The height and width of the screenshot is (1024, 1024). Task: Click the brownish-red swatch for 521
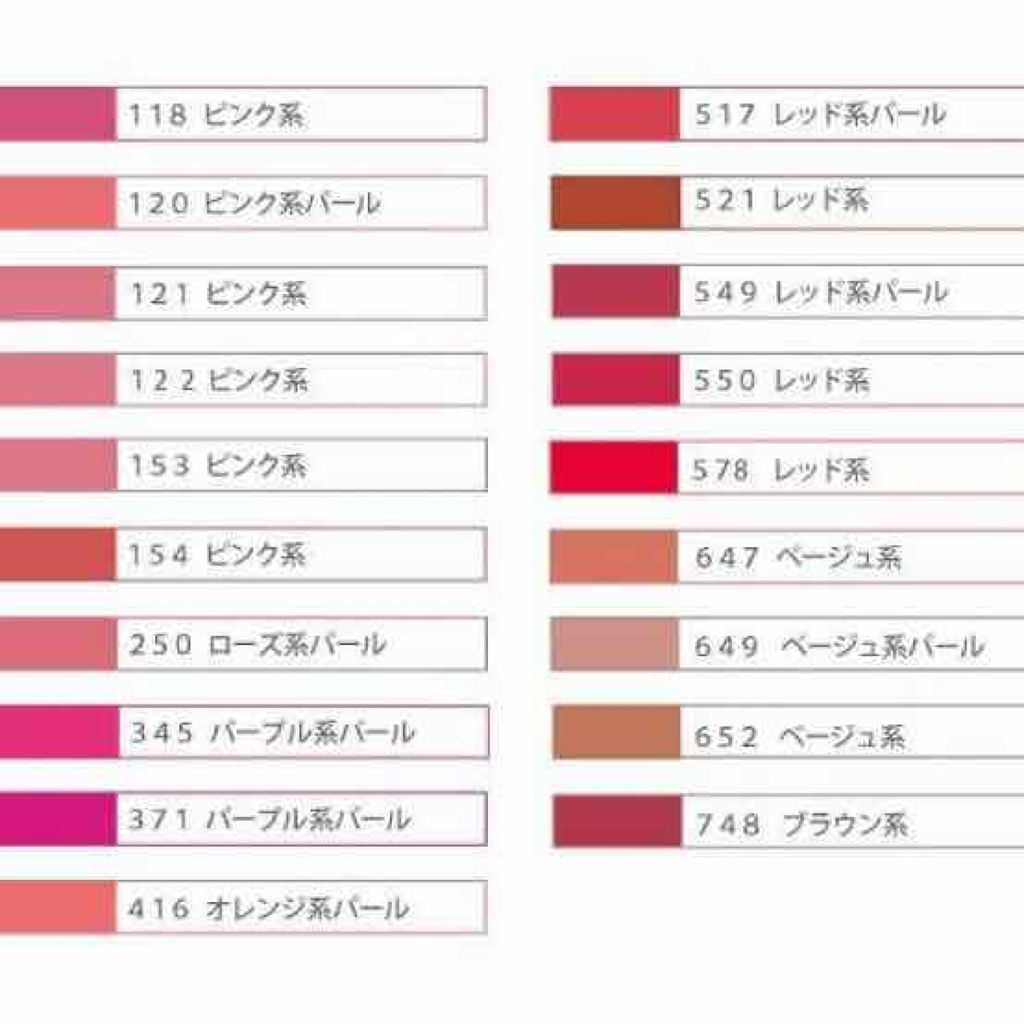614,203
